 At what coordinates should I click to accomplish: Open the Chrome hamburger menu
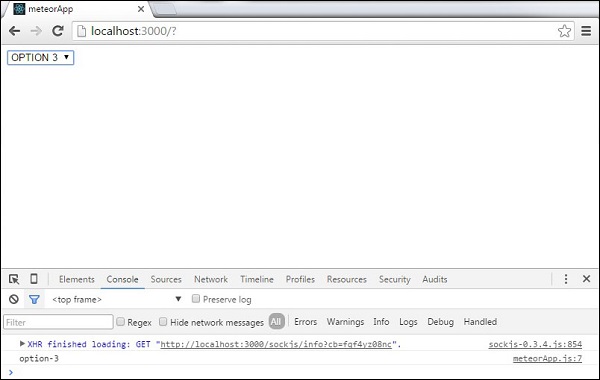coord(586,31)
